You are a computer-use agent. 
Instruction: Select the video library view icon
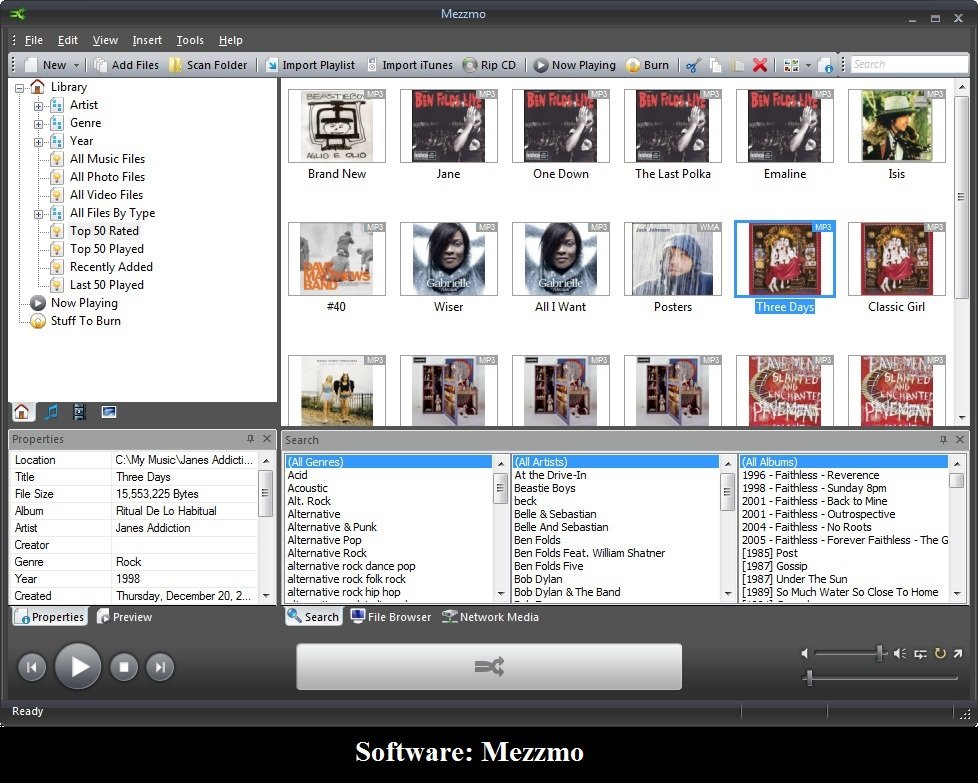tap(78, 411)
